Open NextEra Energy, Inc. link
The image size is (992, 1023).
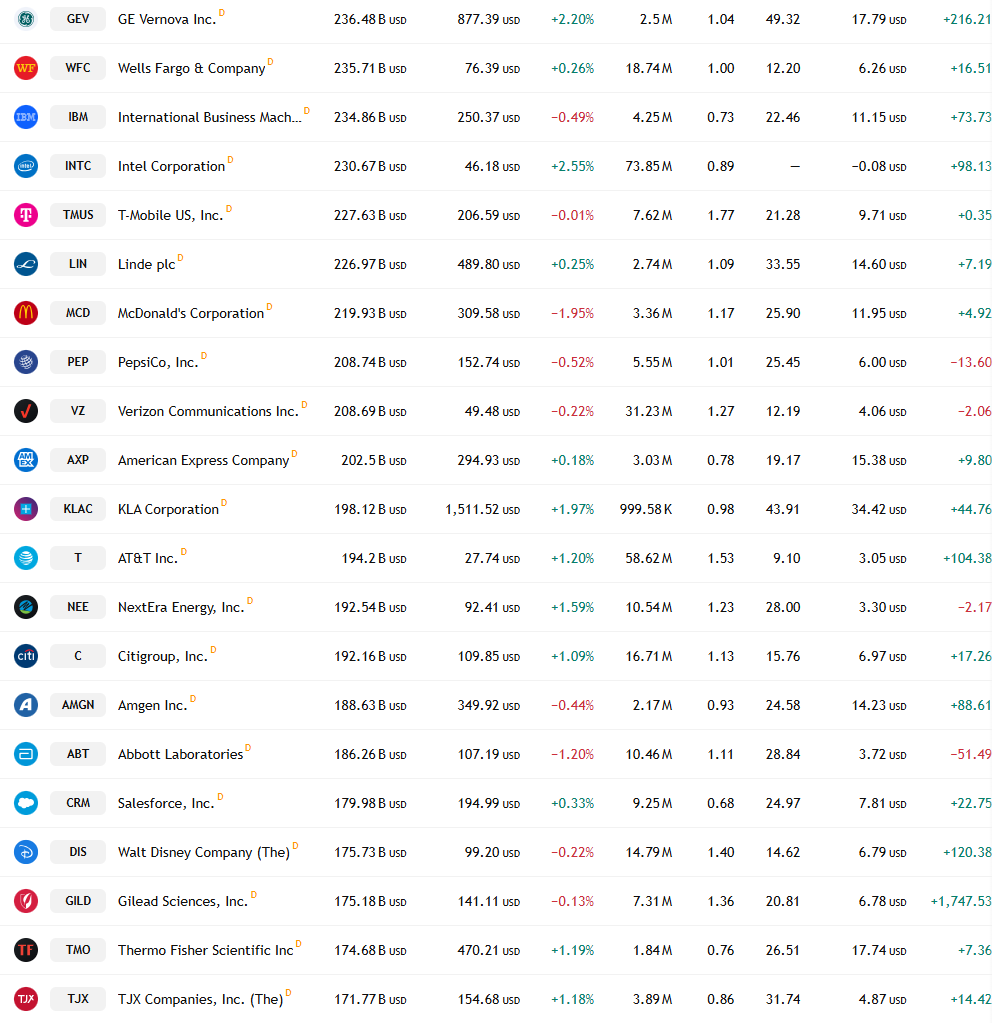(x=181, y=607)
